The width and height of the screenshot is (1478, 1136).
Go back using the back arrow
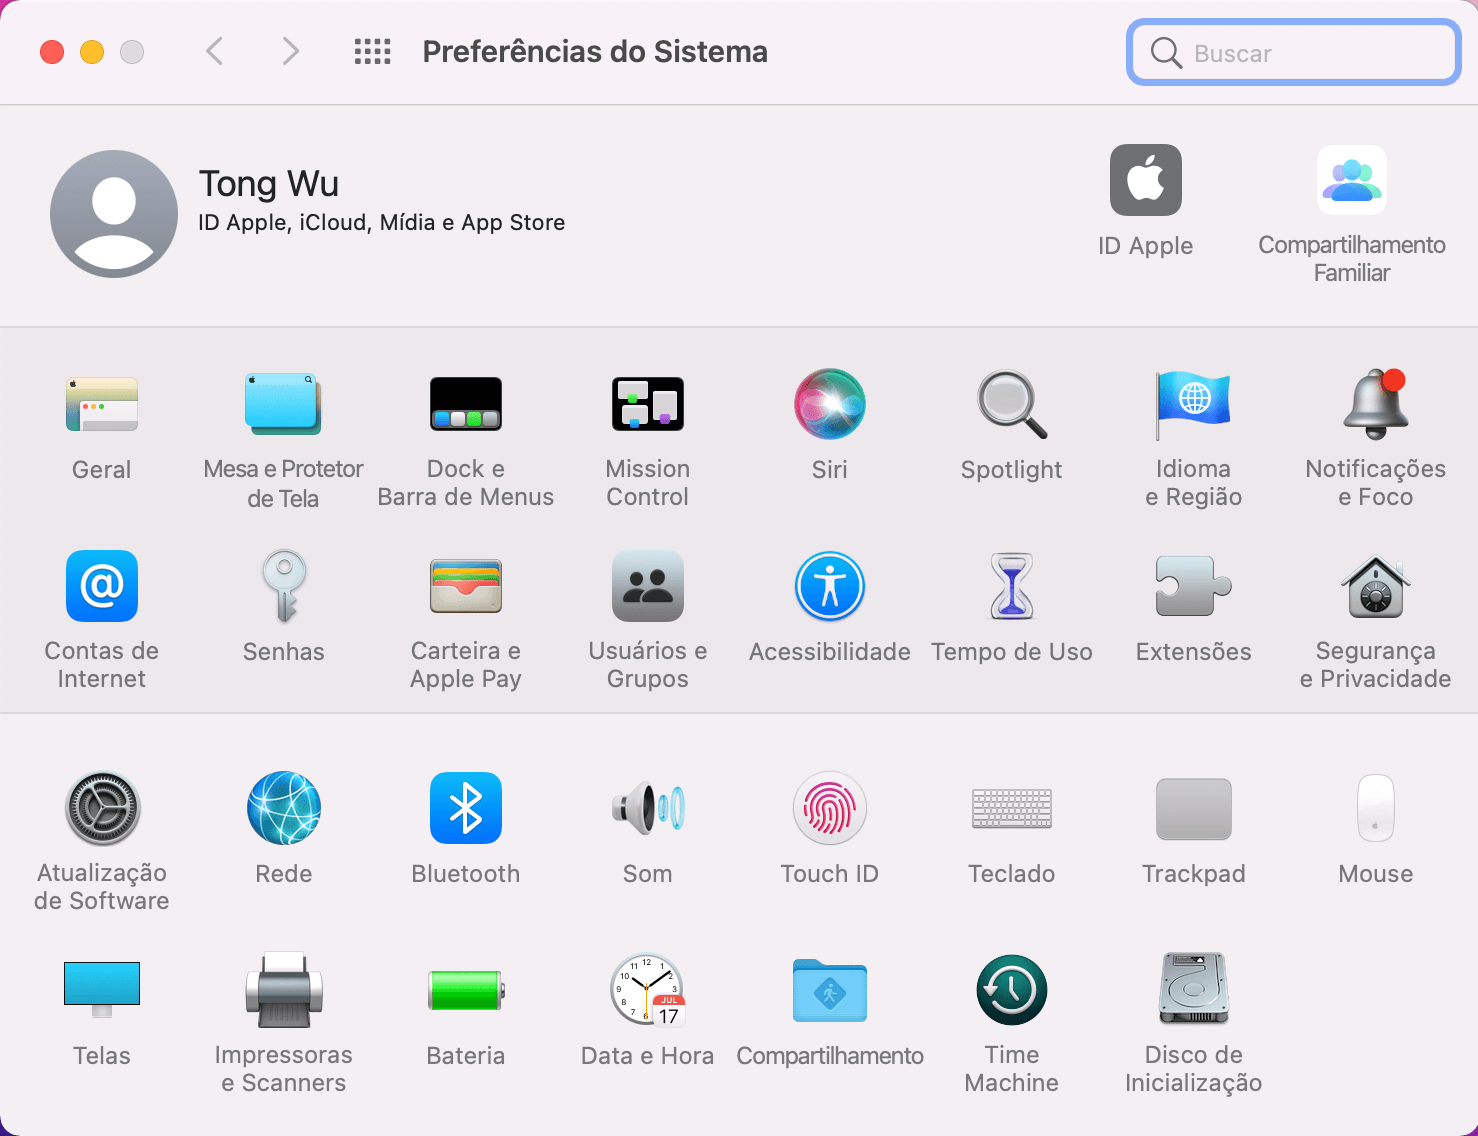(214, 52)
